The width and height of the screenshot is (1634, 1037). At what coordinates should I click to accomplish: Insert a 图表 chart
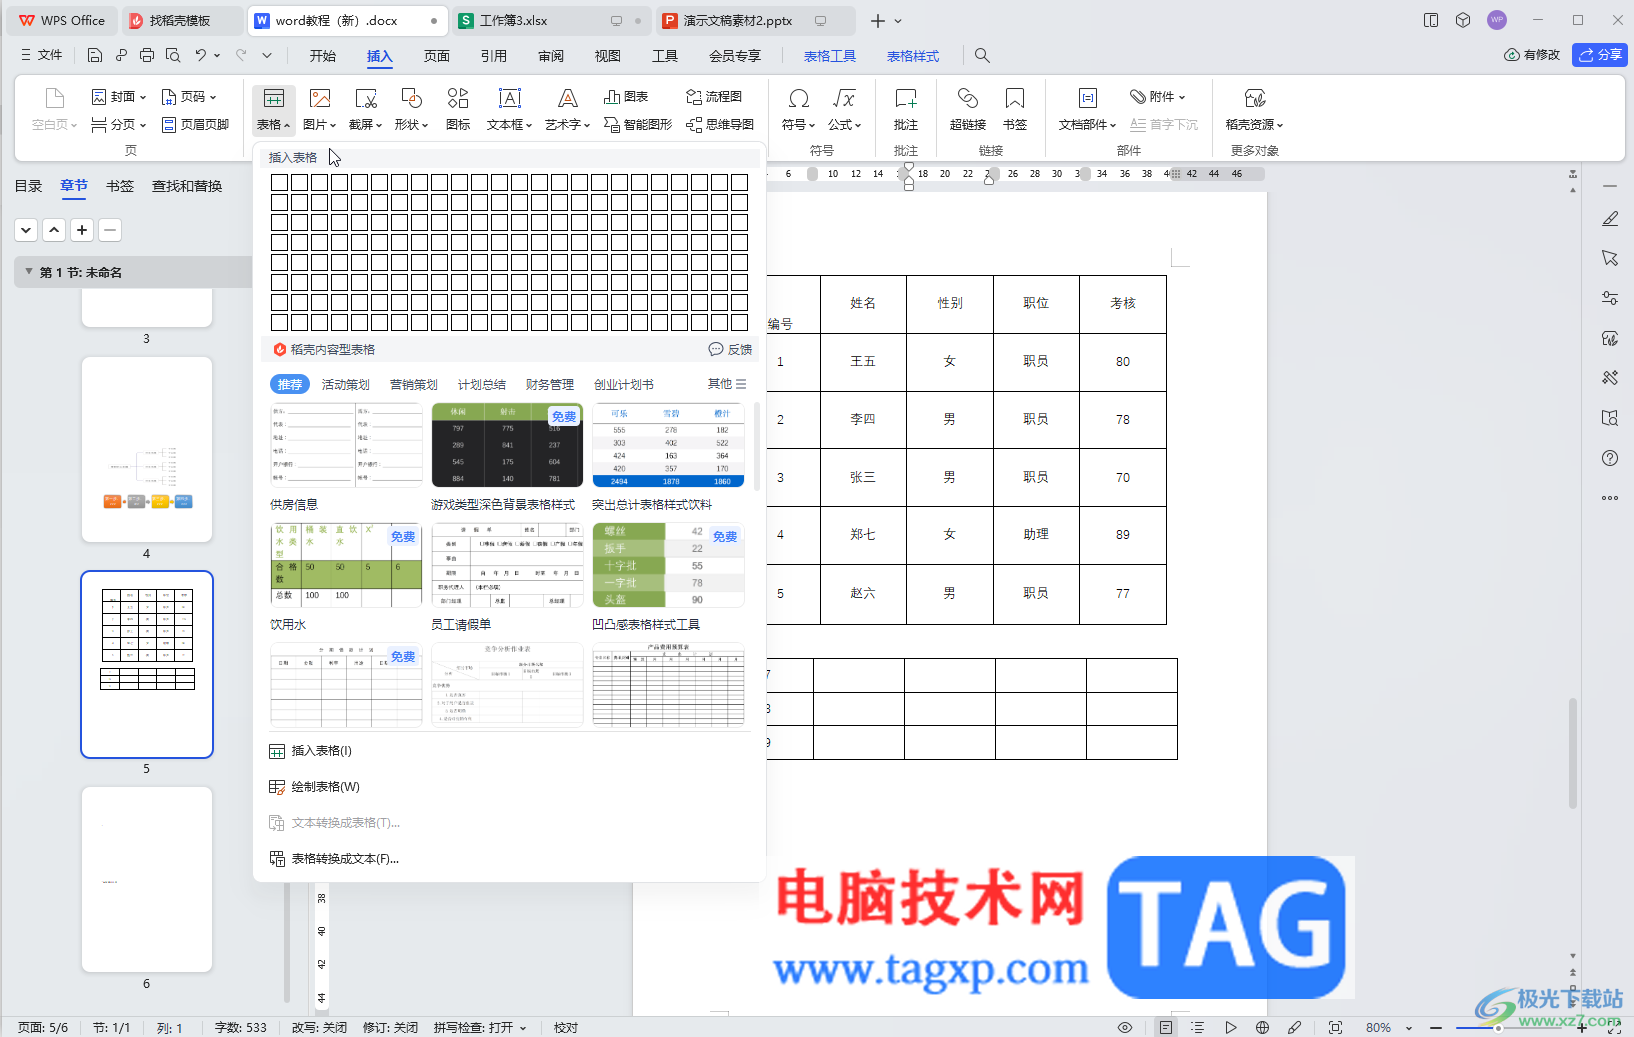coord(626,96)
